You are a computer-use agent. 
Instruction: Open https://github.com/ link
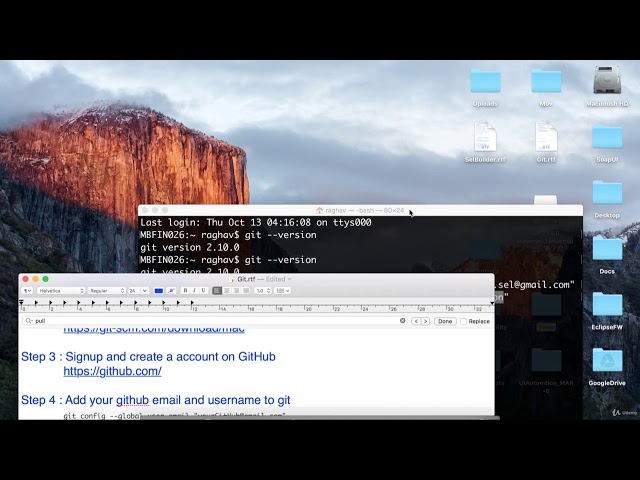click(112, 371)
